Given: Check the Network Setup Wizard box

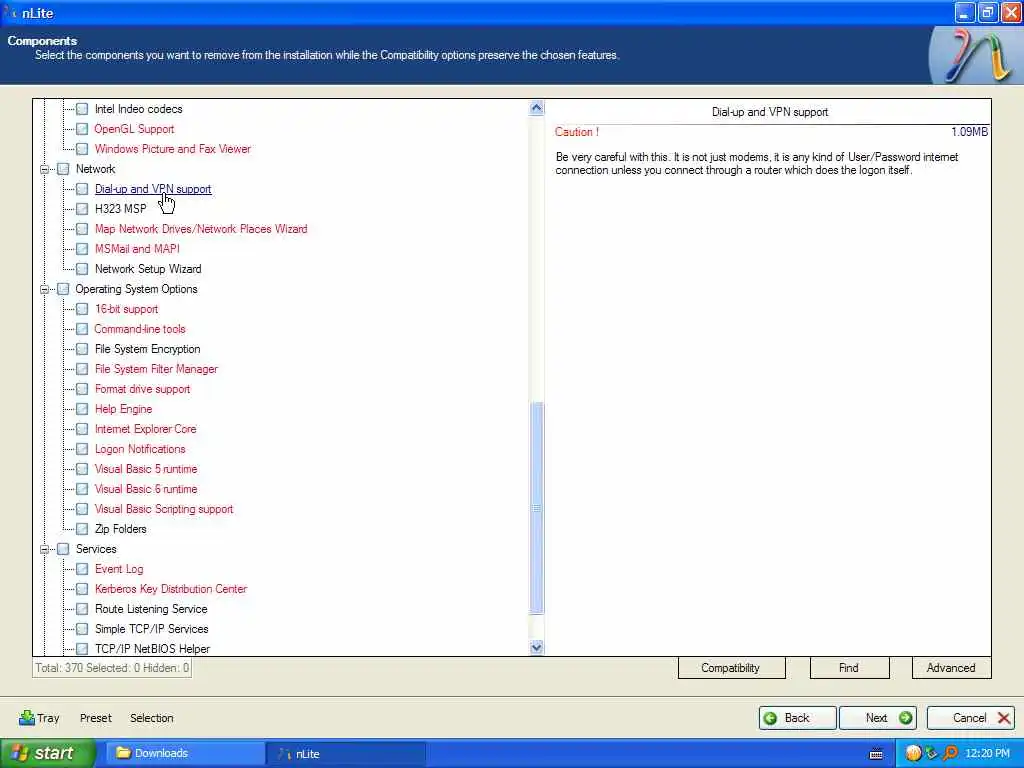Looking at the screenshot, I should point(82,269).
